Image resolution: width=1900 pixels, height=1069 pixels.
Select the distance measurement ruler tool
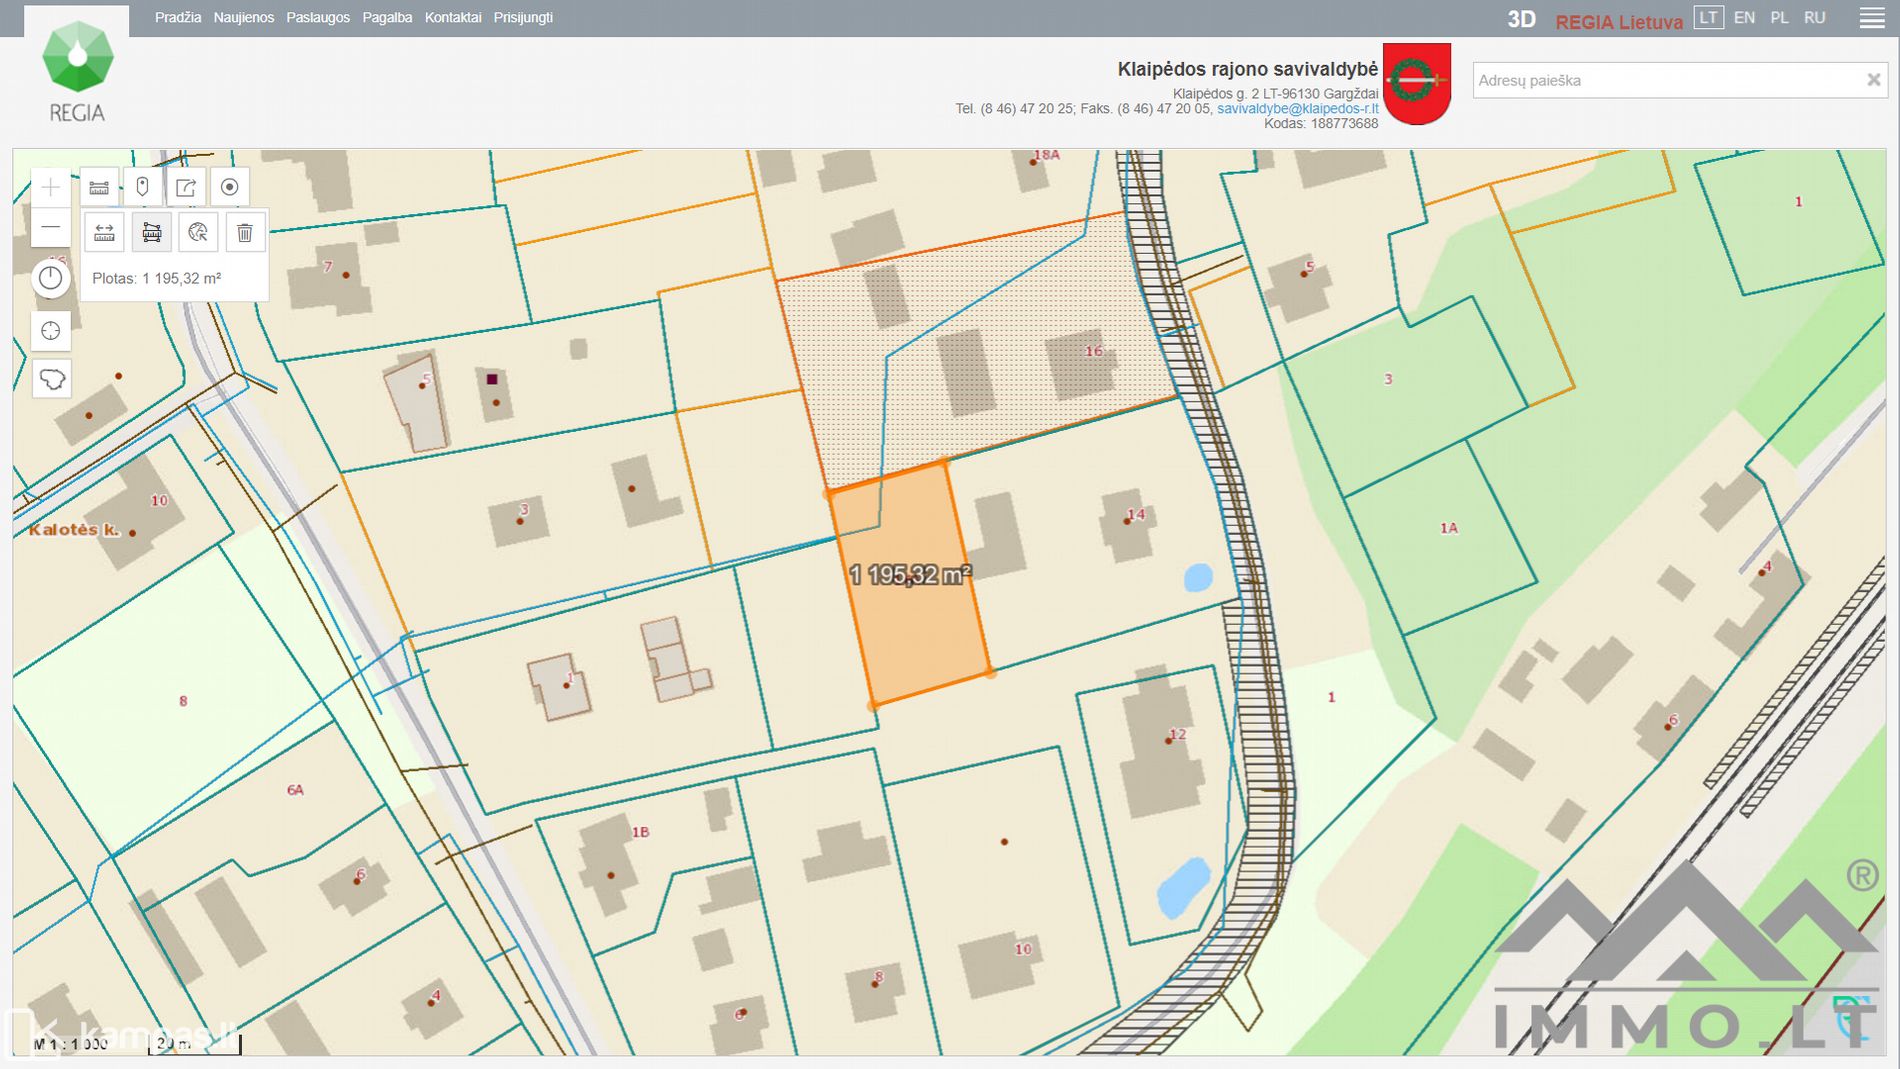[104, 233]
